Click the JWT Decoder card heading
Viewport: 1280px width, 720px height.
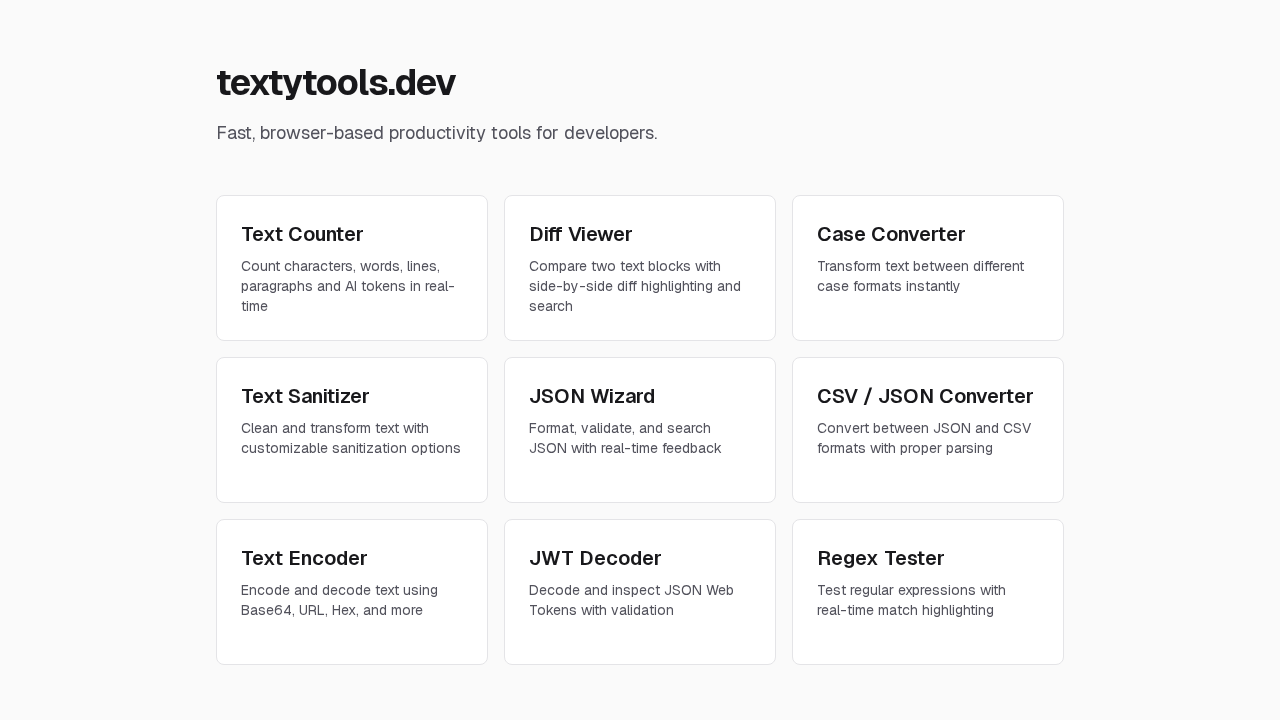(x=595, y=558)
